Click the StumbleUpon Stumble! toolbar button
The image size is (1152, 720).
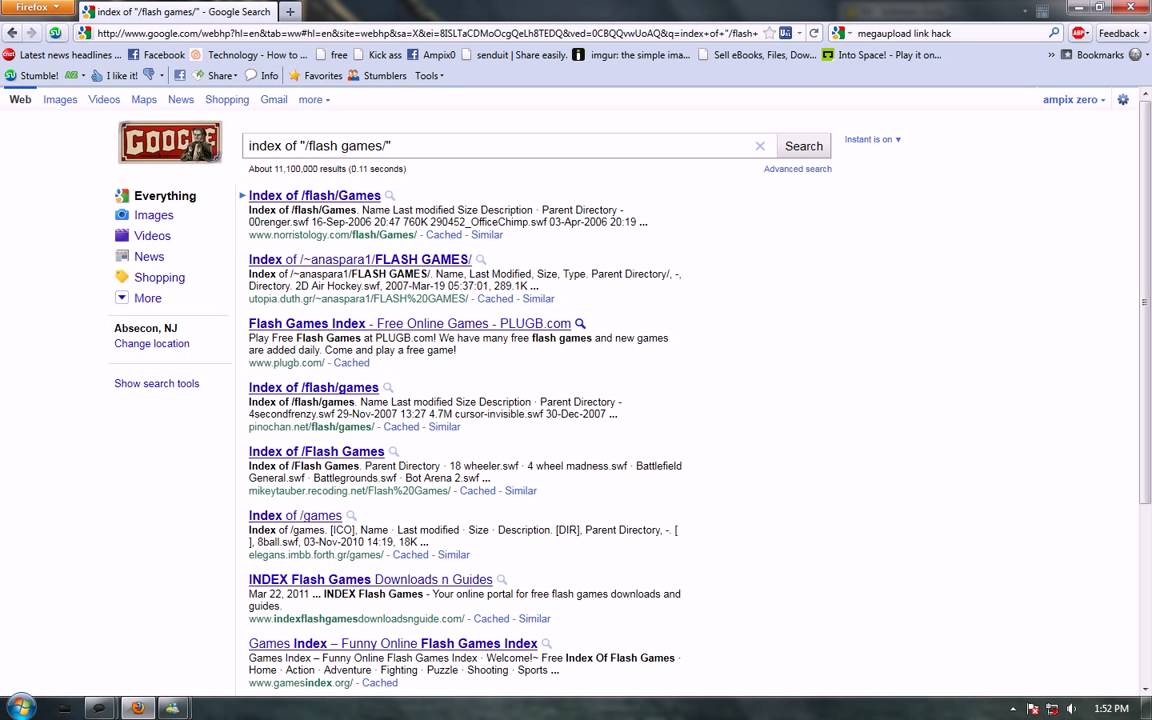[x=32, y=76]
